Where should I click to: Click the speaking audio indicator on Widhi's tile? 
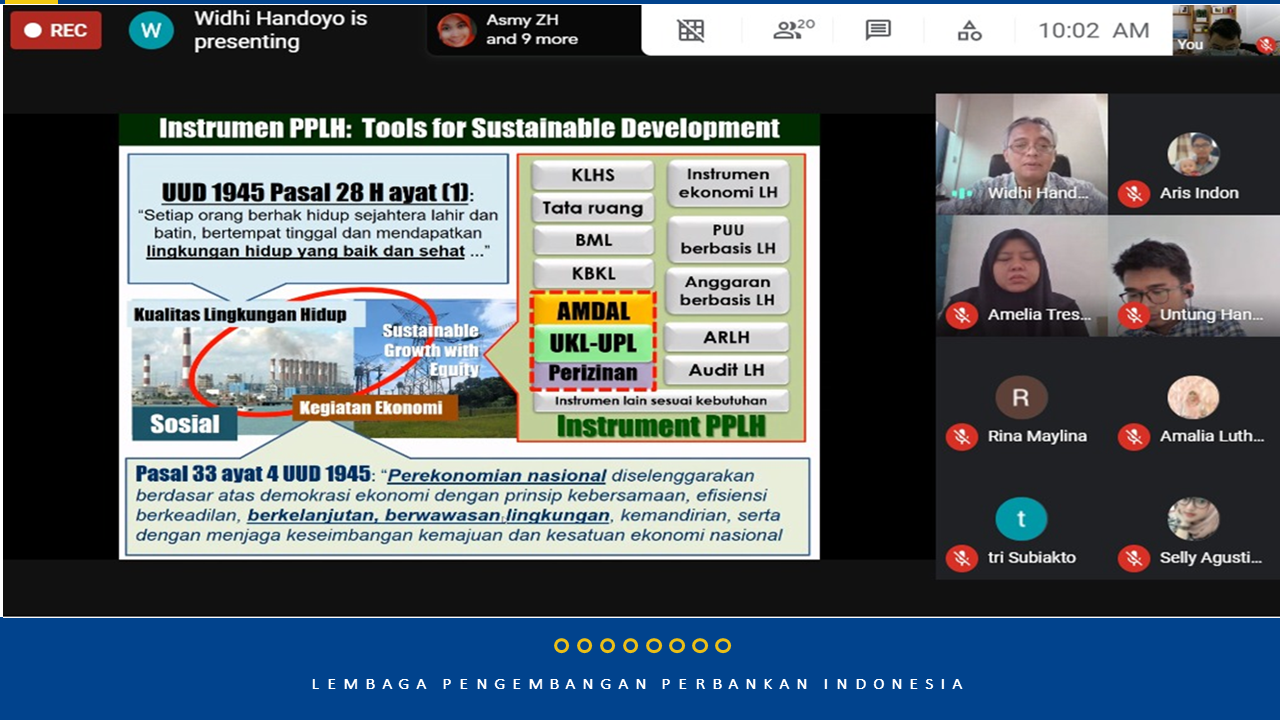962,193
